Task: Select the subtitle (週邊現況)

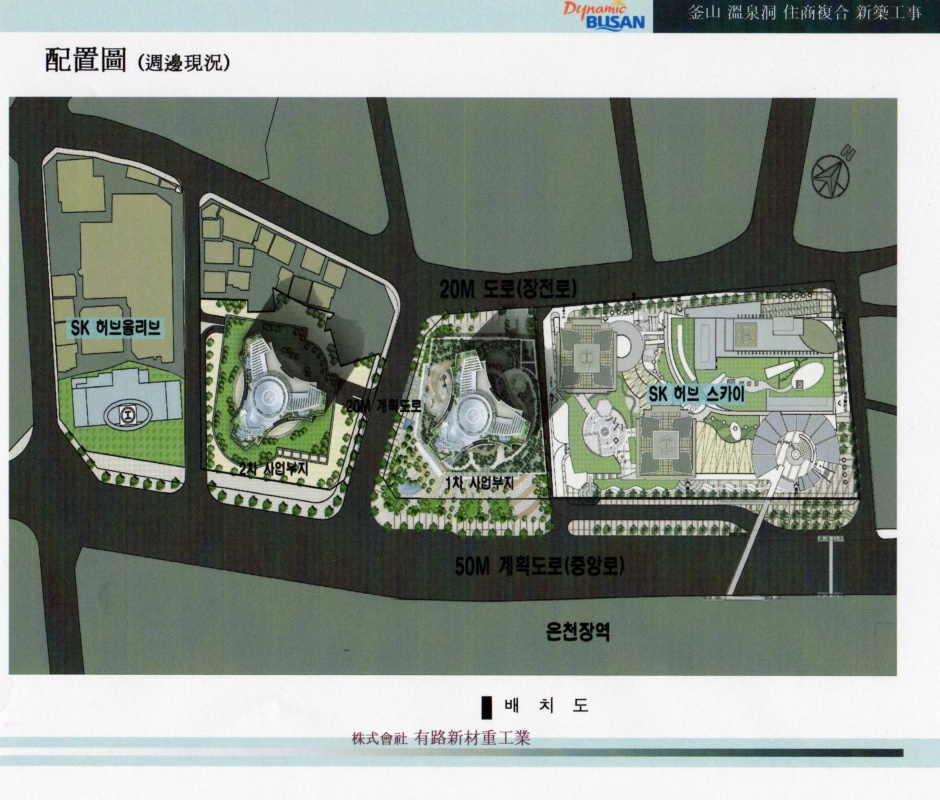Action: coord(183,62)
